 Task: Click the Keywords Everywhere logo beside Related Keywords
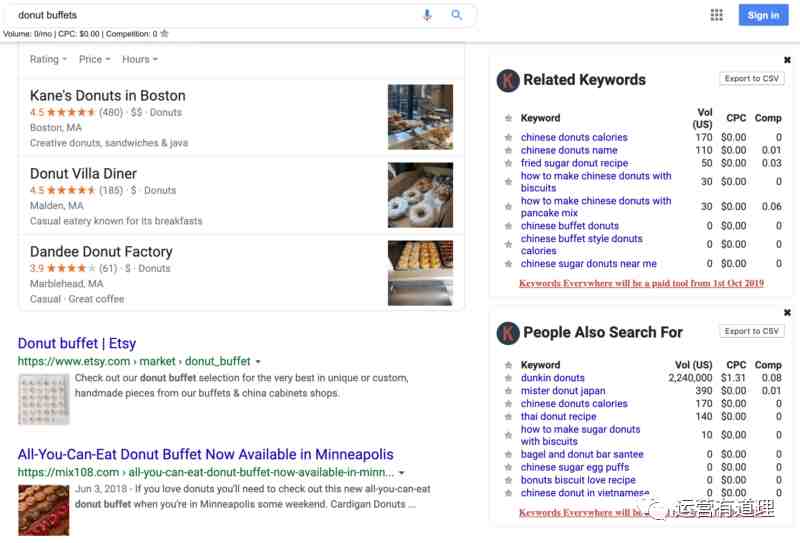coord(508,80)
